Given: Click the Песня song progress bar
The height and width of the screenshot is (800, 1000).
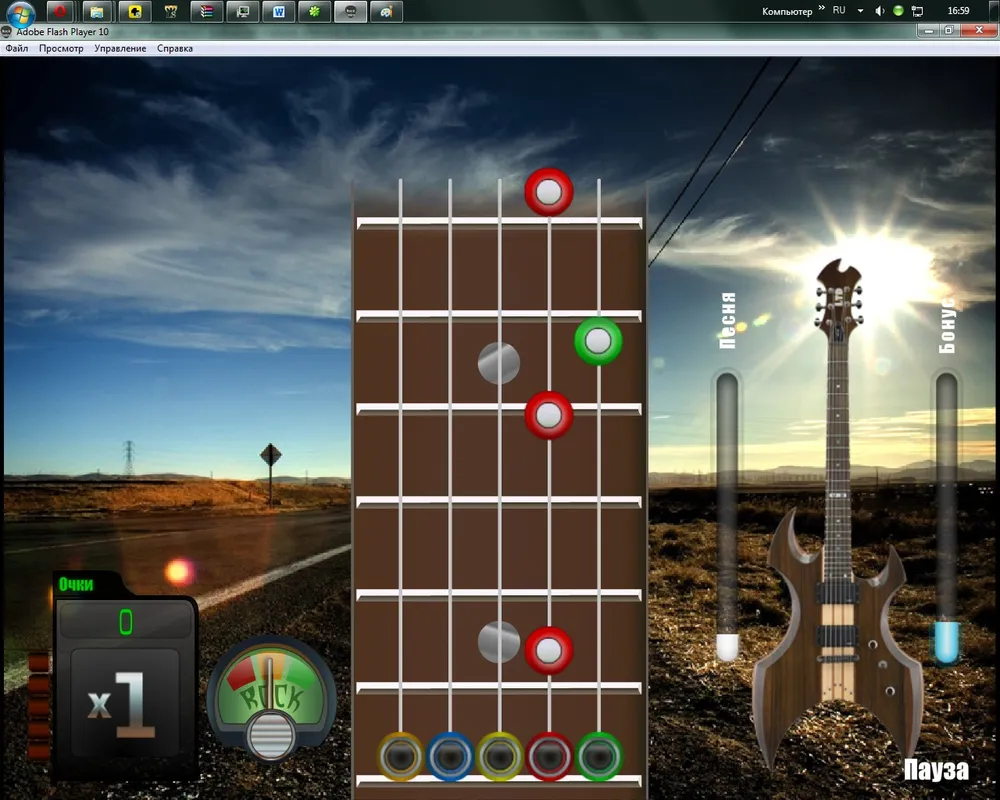Looking at the screenshot, I should tap(727, 515).
